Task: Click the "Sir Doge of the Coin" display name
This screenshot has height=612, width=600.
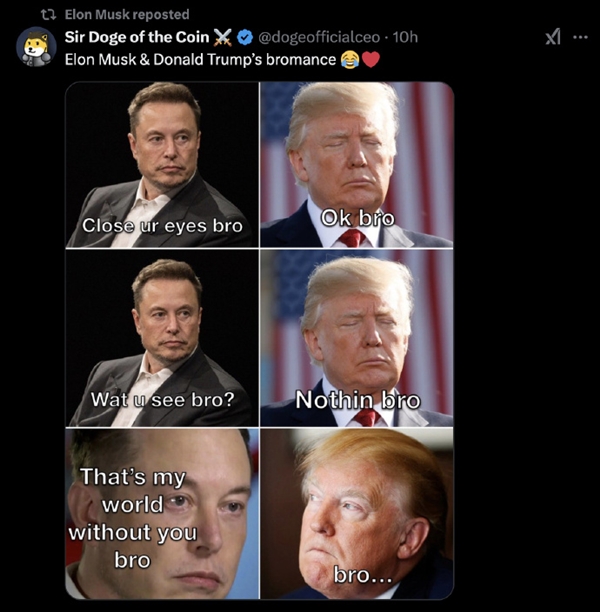Action: [134, 37]
